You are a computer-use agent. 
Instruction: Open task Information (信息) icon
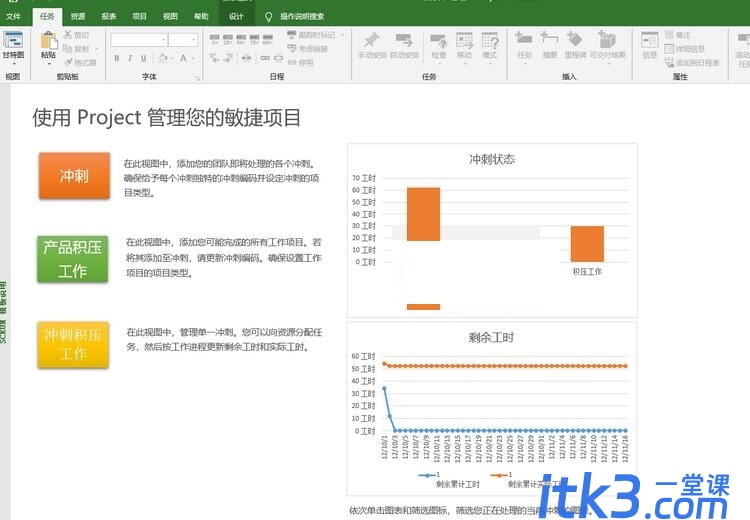[x=650, y=40]
